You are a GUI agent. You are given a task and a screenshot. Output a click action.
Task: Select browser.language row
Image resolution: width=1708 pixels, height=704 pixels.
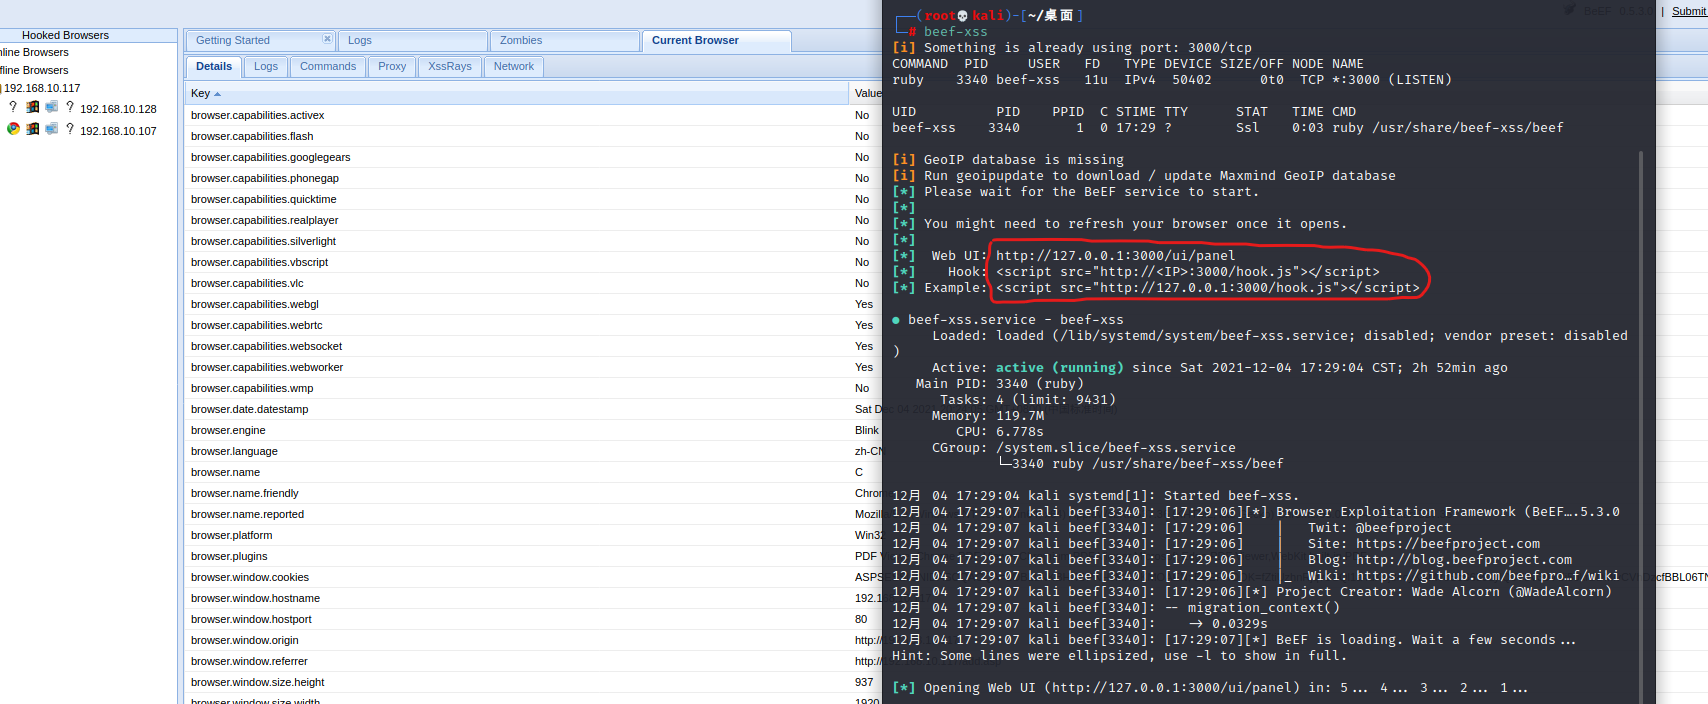(533, 451)
